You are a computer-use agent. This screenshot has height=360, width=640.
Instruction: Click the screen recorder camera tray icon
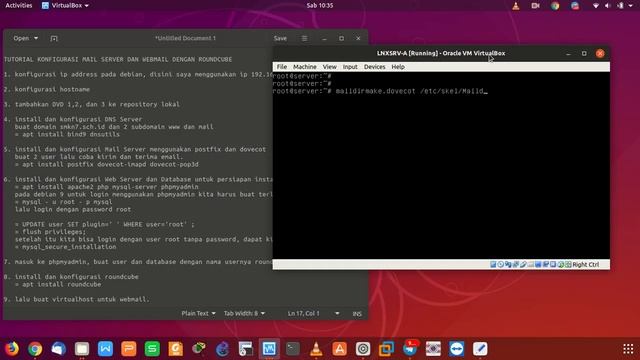pyautogui.click(x=536, y=6)
